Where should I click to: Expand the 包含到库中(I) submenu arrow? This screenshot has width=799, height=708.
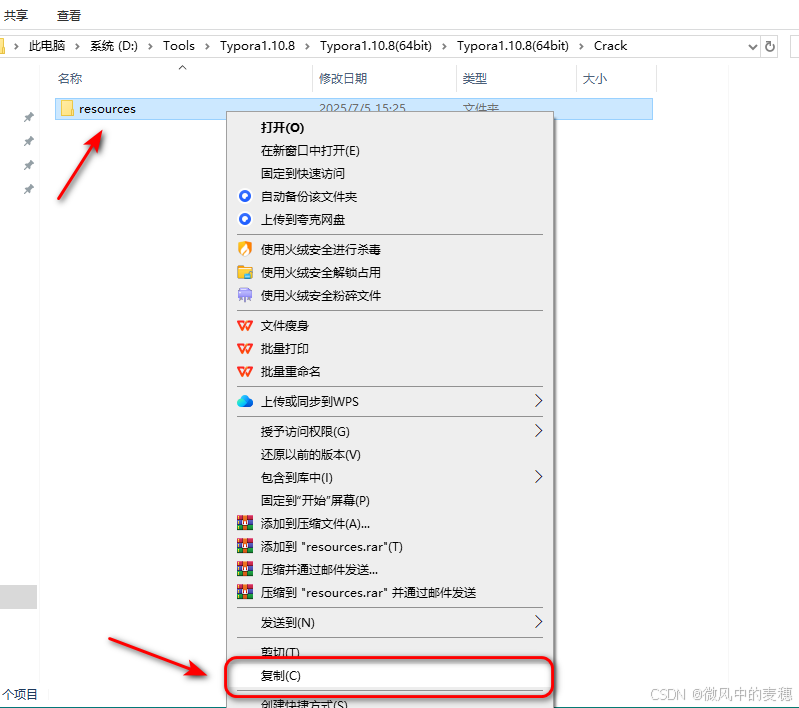538,477
